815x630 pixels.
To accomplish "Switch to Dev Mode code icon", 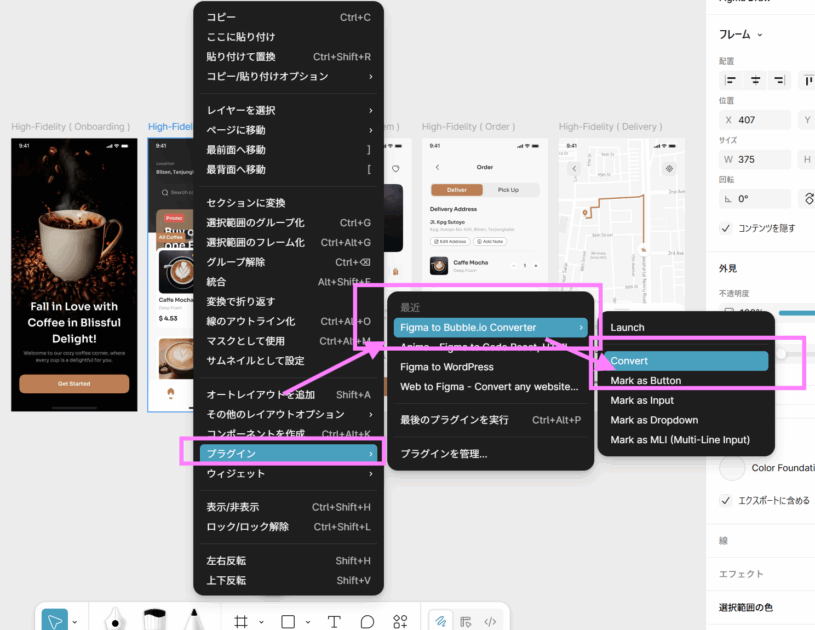I will 490,622.
